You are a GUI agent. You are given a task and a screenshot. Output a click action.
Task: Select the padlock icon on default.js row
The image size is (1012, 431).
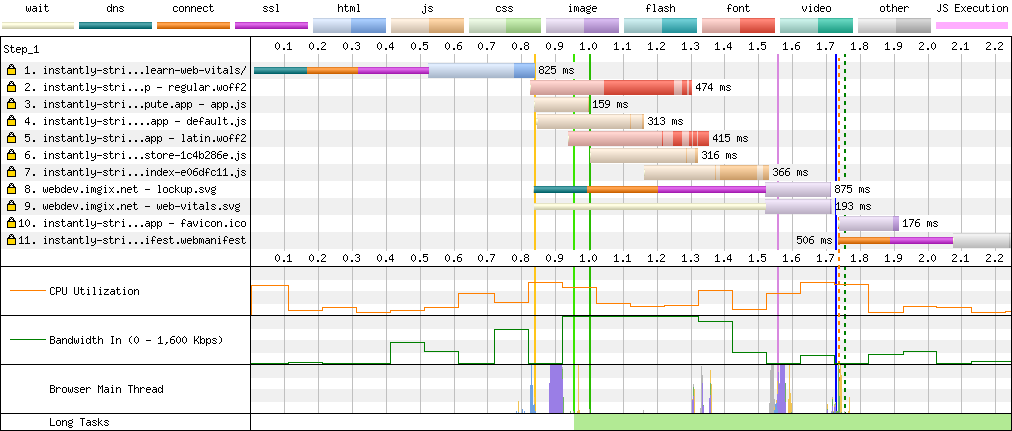[x=11, y=121]
